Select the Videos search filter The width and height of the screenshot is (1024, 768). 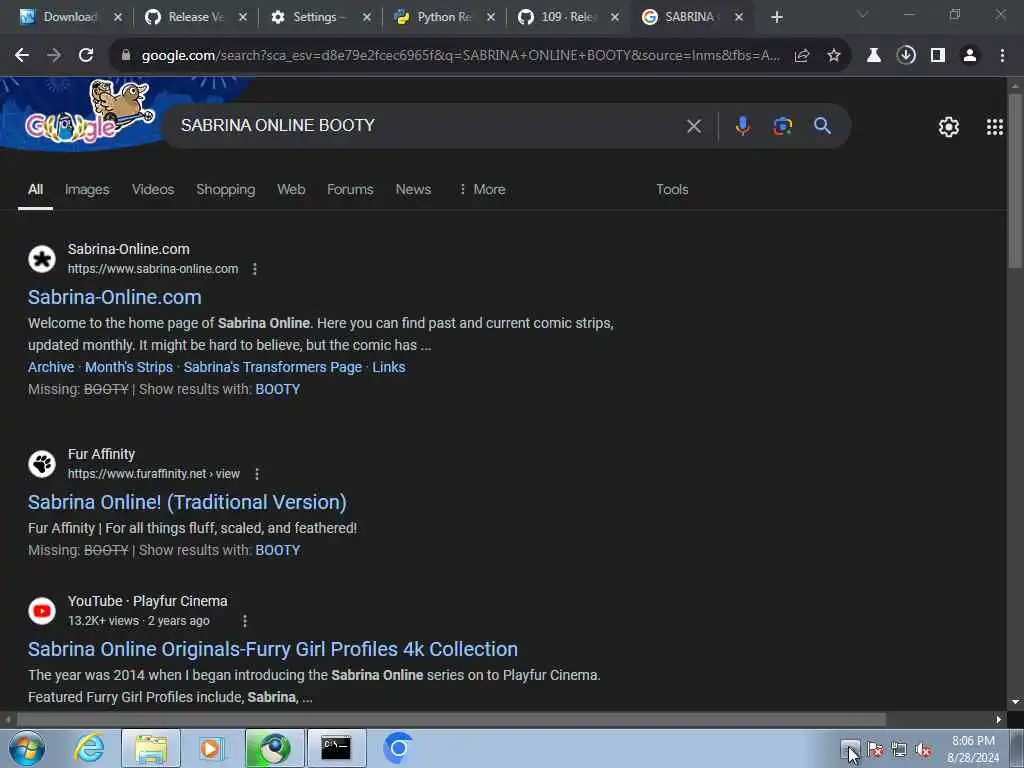153,189
